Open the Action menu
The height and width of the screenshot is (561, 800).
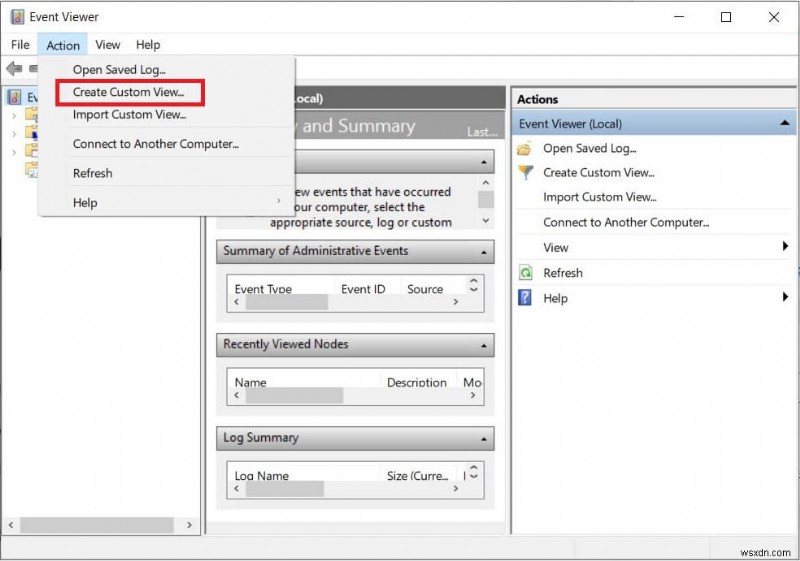63,45
